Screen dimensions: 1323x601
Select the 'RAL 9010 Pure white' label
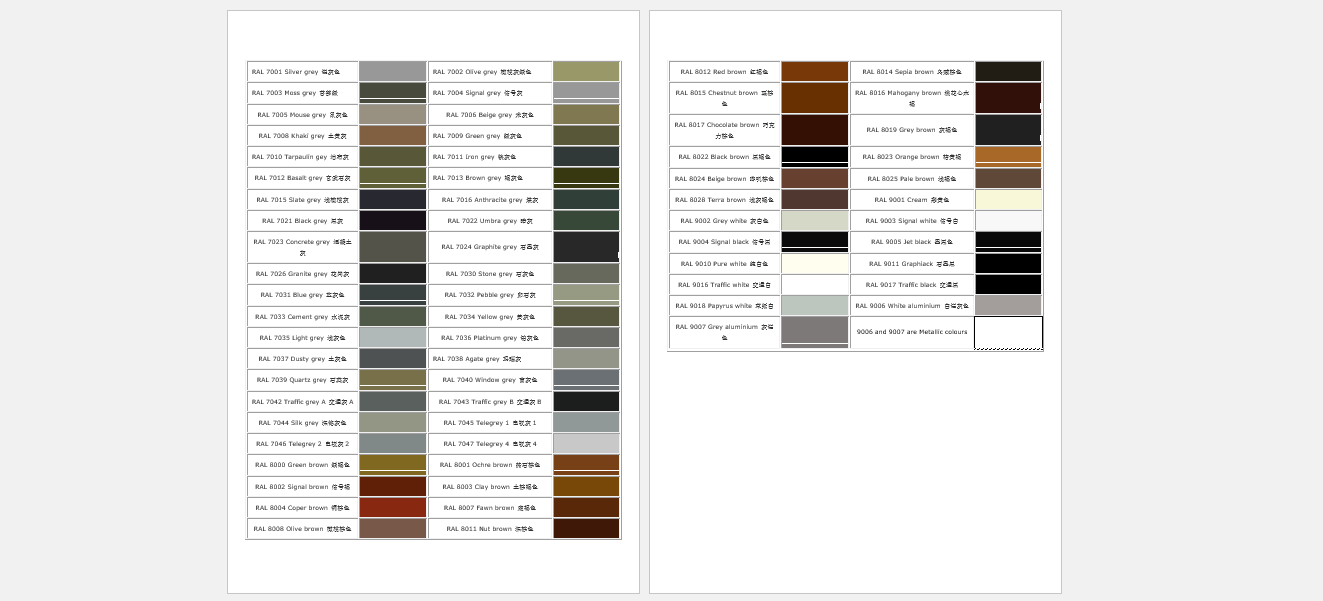724,264
